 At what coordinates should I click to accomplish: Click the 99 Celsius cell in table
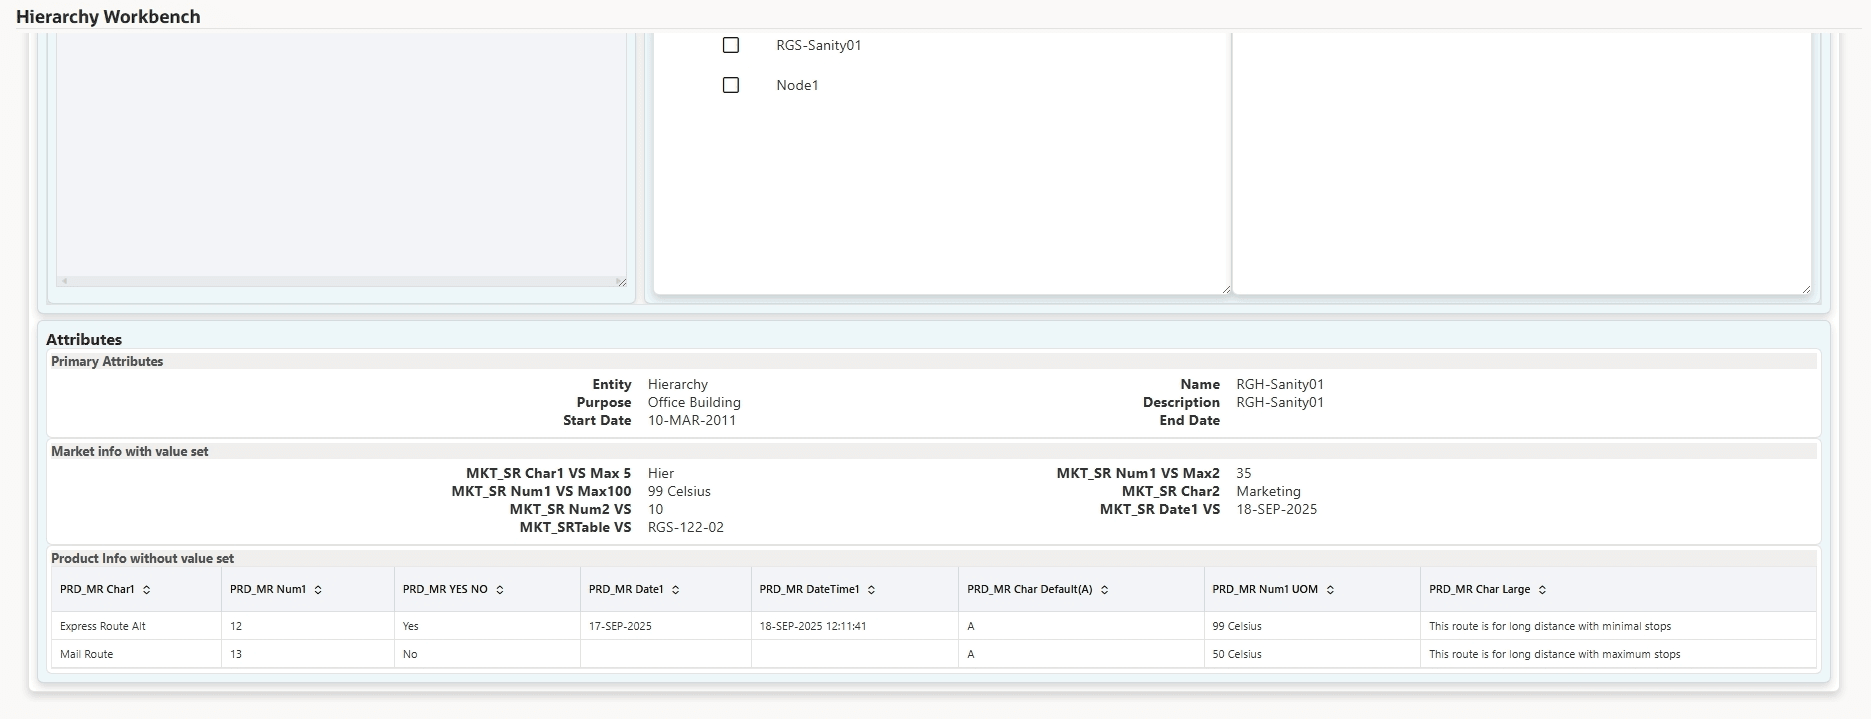pos(1312,626)
